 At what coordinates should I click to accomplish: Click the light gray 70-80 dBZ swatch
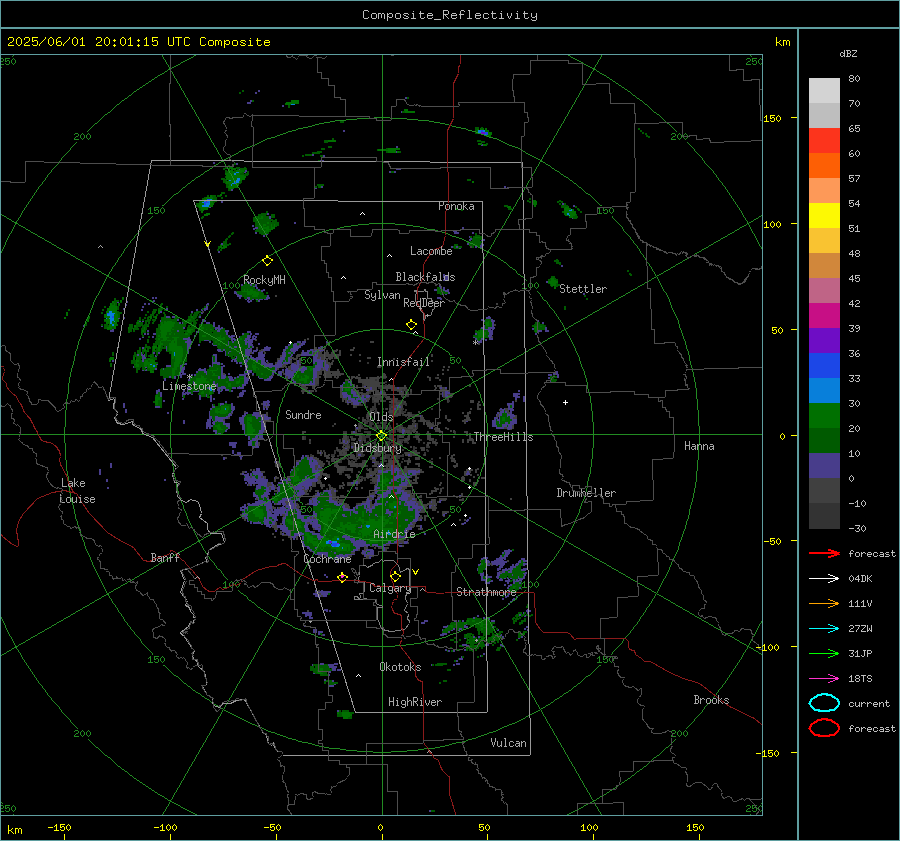point(824,91)
